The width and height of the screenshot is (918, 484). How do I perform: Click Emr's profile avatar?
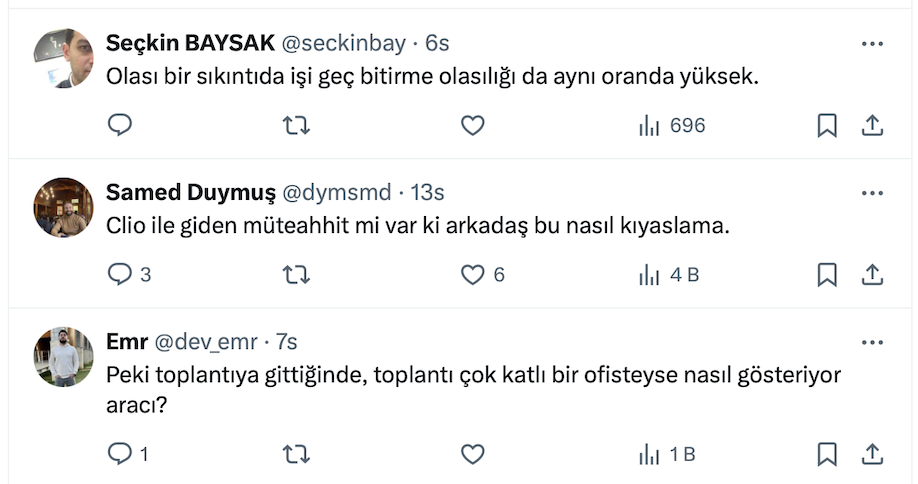coord(64,357)
